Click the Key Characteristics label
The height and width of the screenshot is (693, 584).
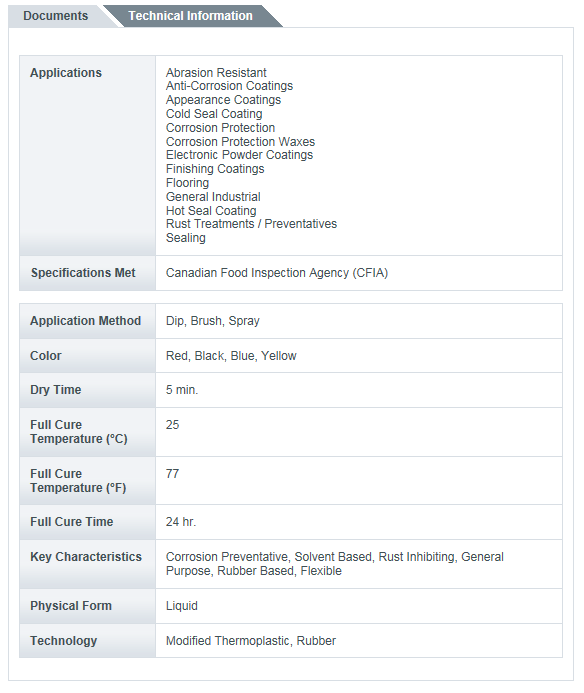pyautogui.click(x=86, y=557)
